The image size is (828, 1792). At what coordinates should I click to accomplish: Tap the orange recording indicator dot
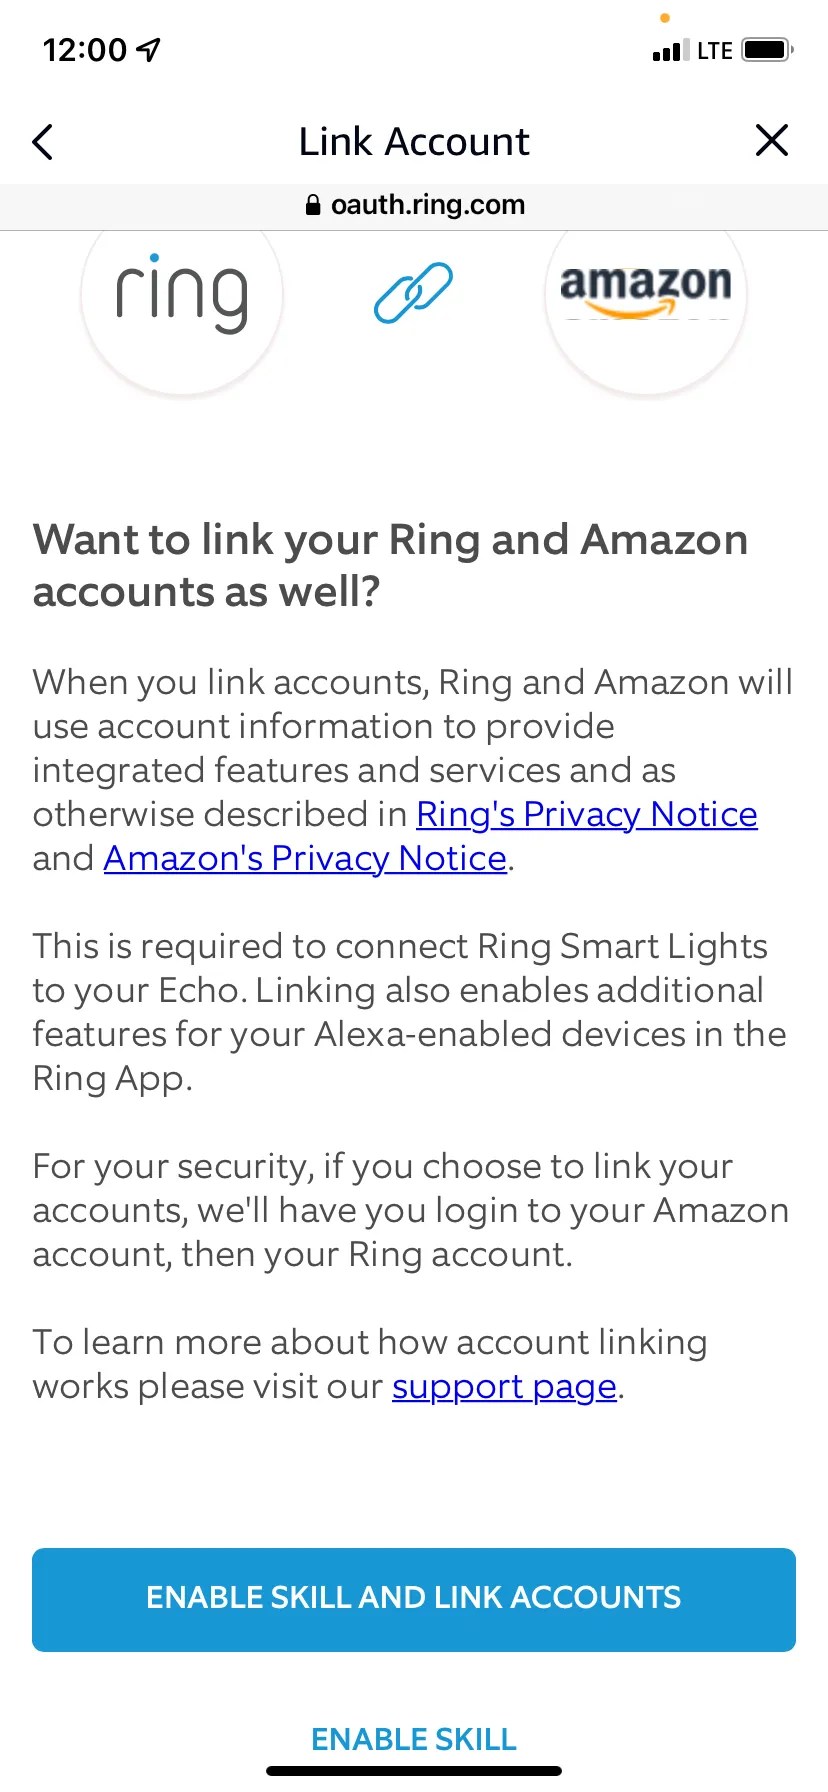pos(664,17)
